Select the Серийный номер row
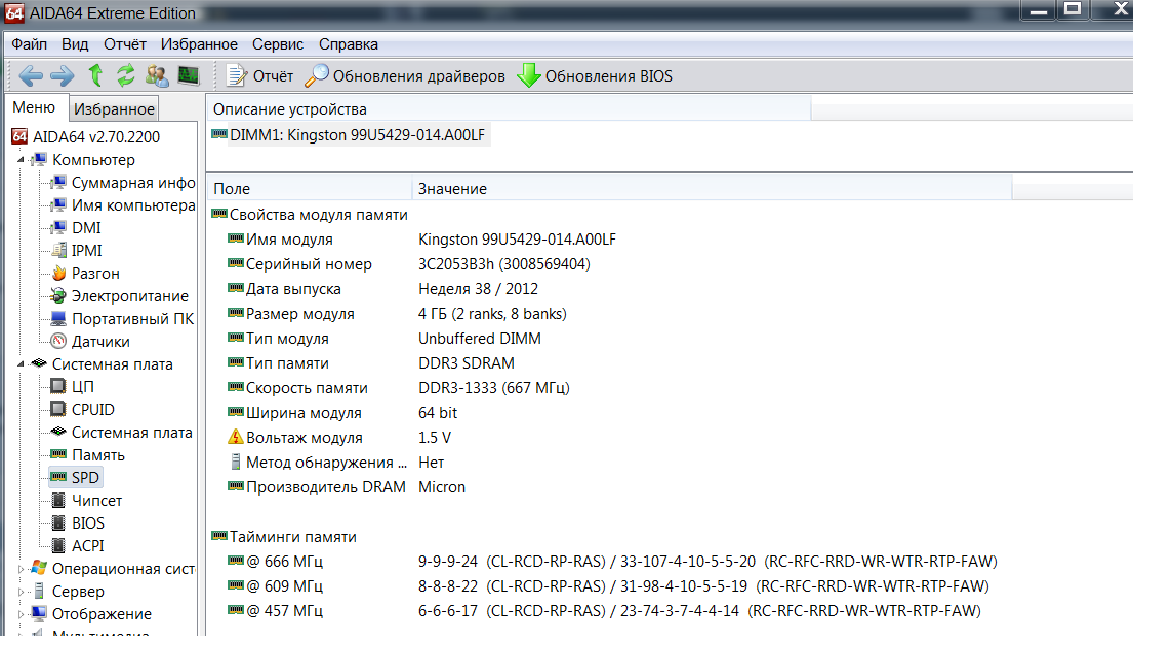 click(409, 264)
